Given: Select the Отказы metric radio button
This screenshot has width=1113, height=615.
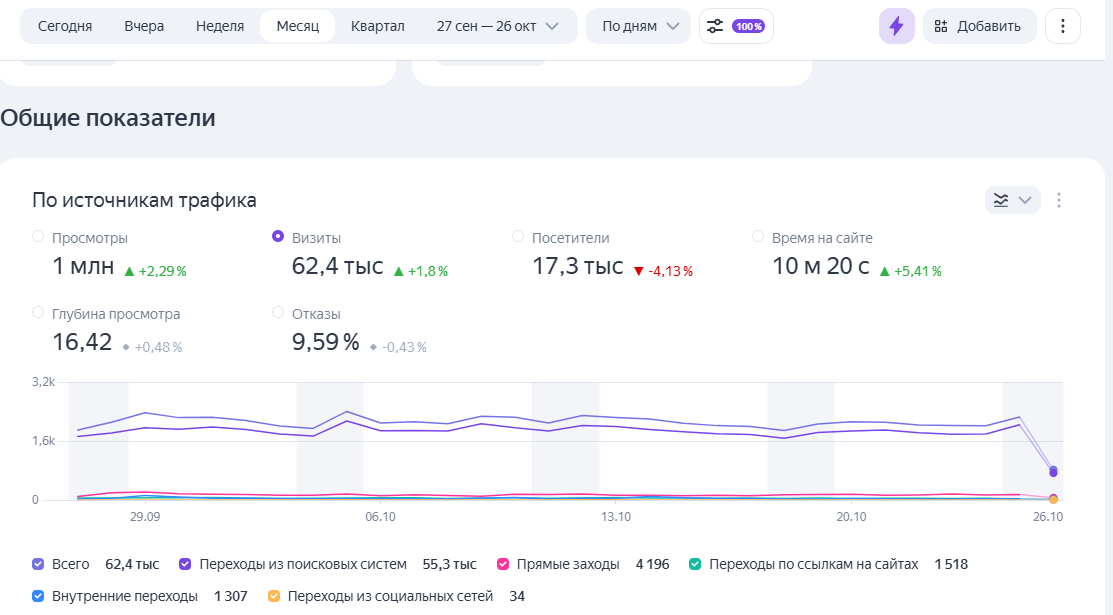Looking at the screenshot, I should [x=278, y=312].
